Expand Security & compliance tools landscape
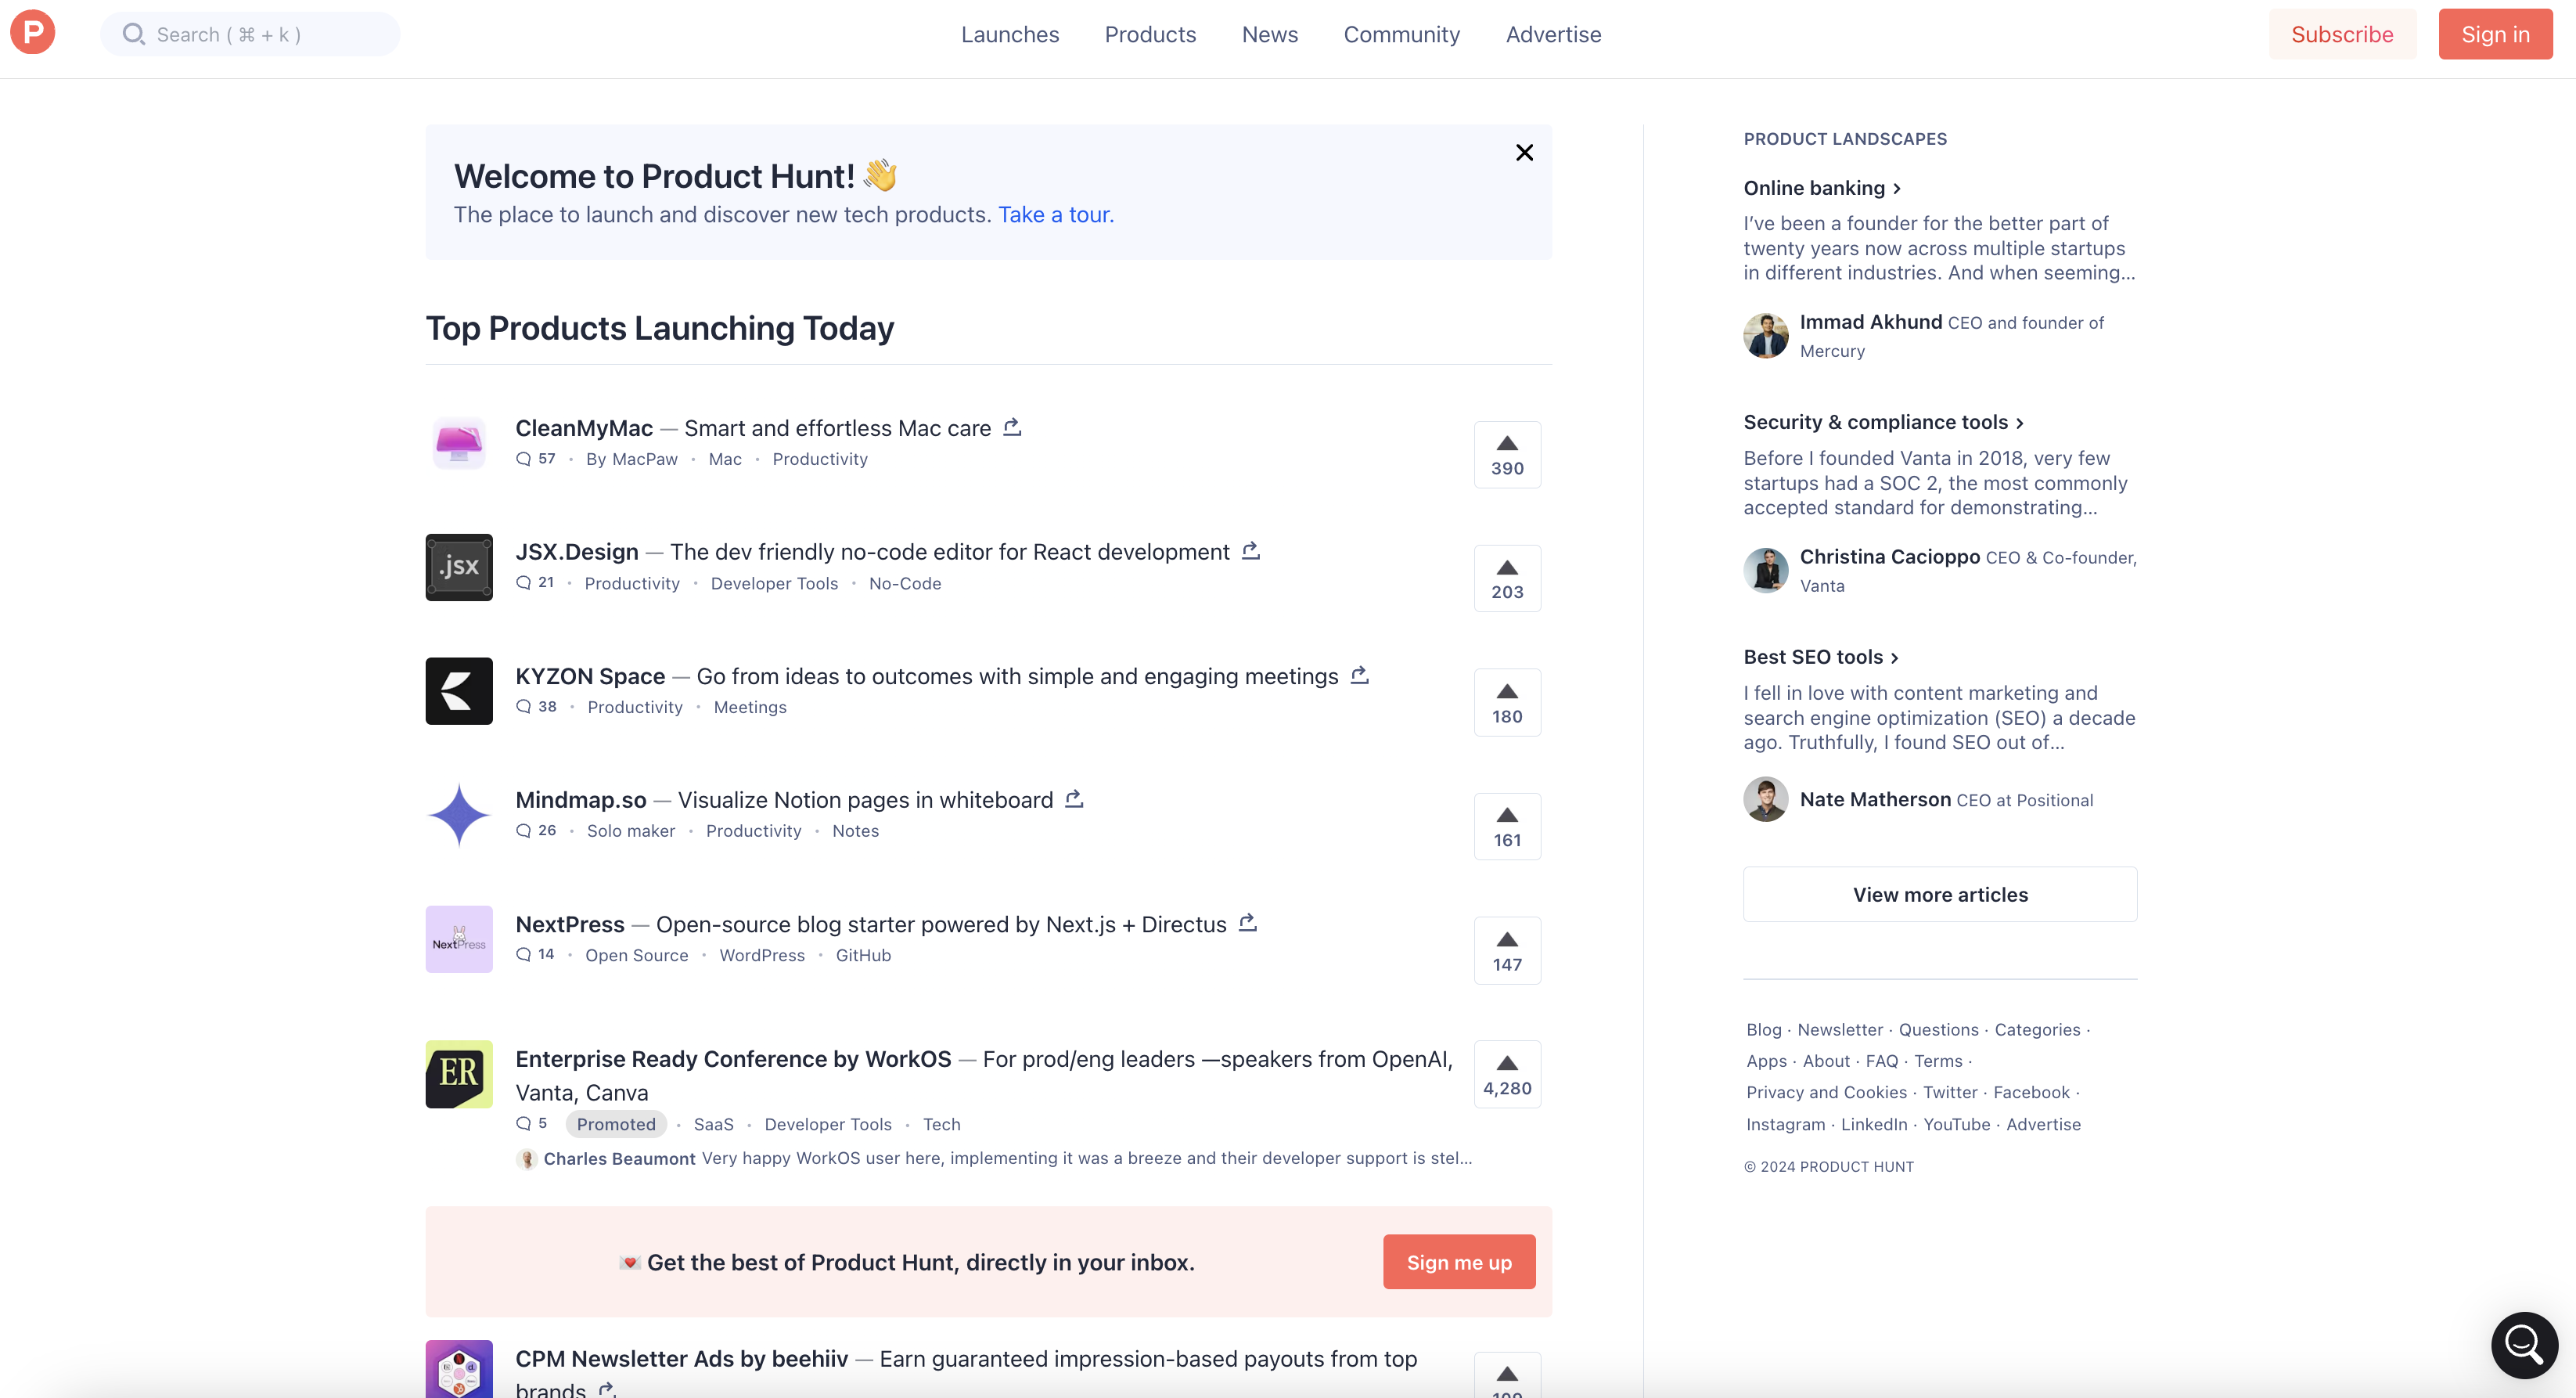 [x=1884, y=422]
